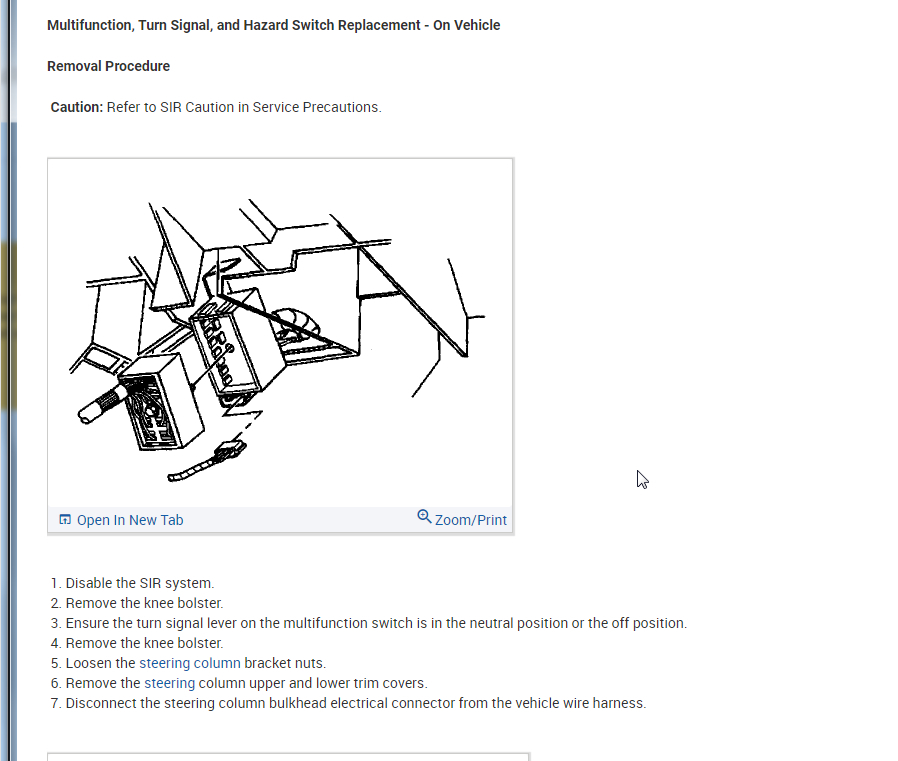Image resolution: width=898 pixels, height=761 pixels.
Task: Click the next image frame at page bottom
Action: [289, 757]
